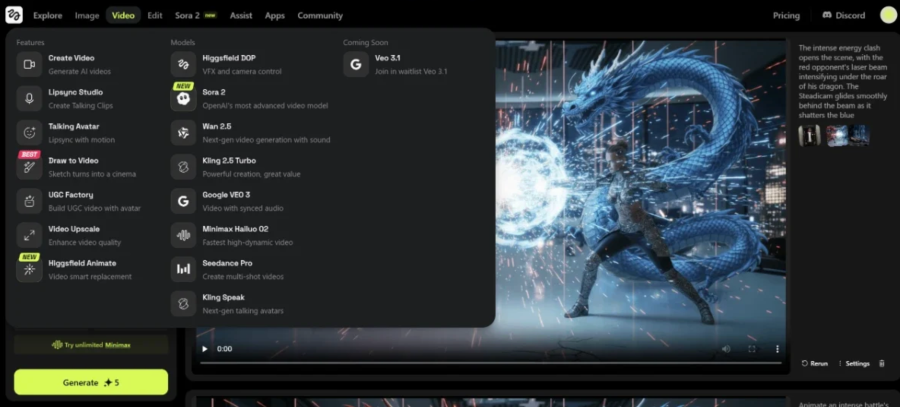Image resolution: width=900 pixels, height=407 pixels.
Task: Open the Discord link
Action: (x=844, y=15)
